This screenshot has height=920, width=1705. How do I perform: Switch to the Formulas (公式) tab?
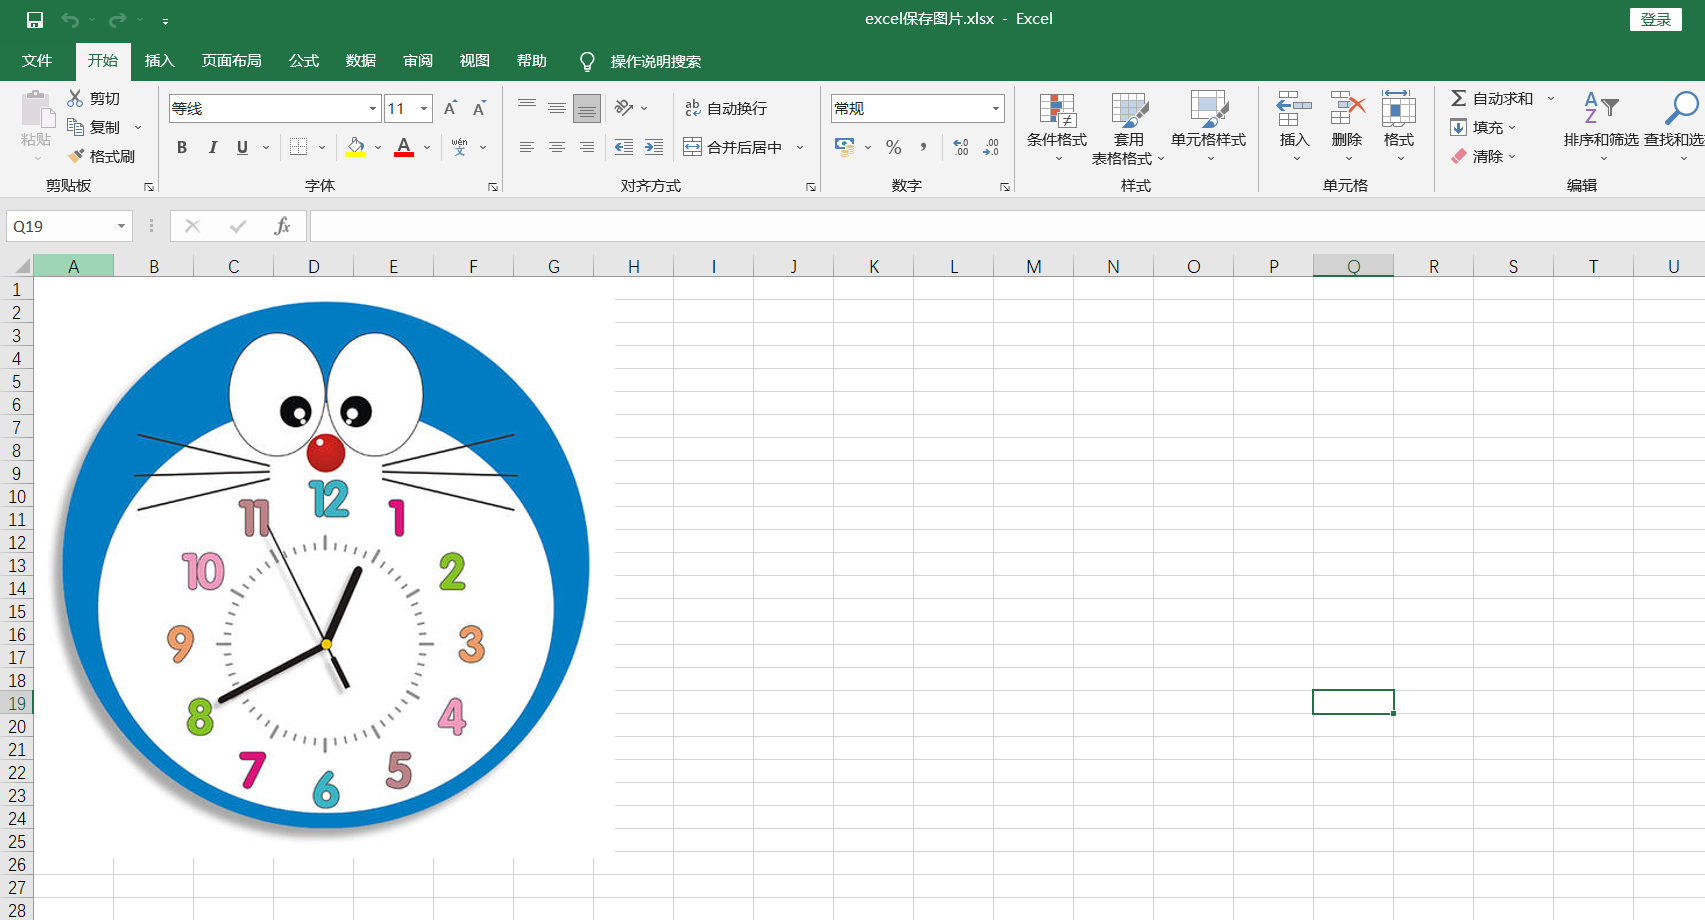pos(304,61)
